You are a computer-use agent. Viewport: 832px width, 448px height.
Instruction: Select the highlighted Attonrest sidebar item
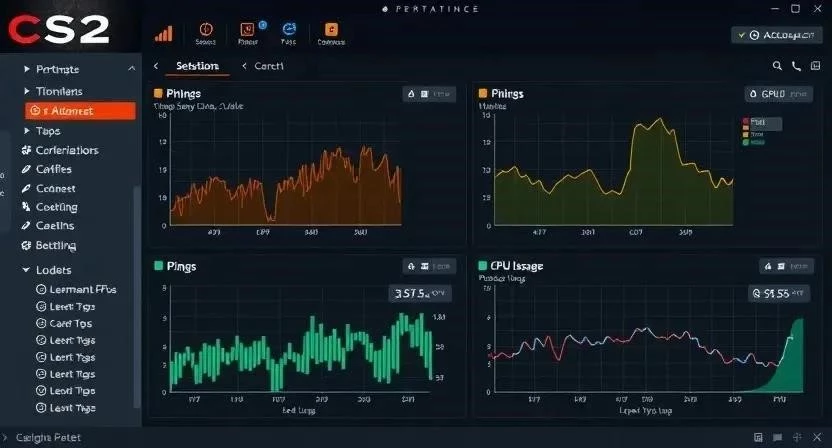(x=78, y=111)
